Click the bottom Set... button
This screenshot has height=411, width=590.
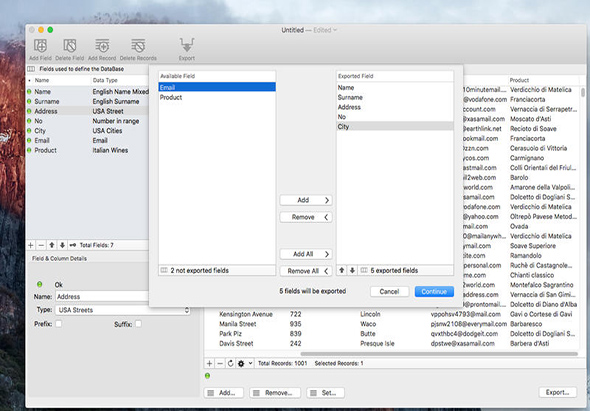pos(325,393)
